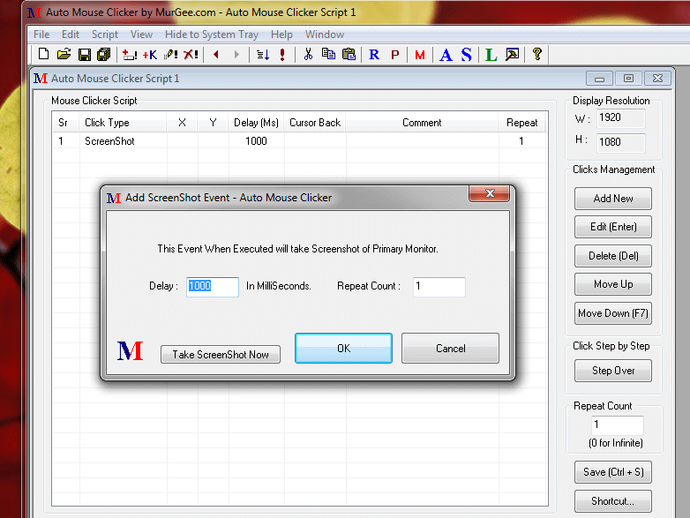
Task: Click the red exclamation mark toolbar icon
Action: click(283, 55)
